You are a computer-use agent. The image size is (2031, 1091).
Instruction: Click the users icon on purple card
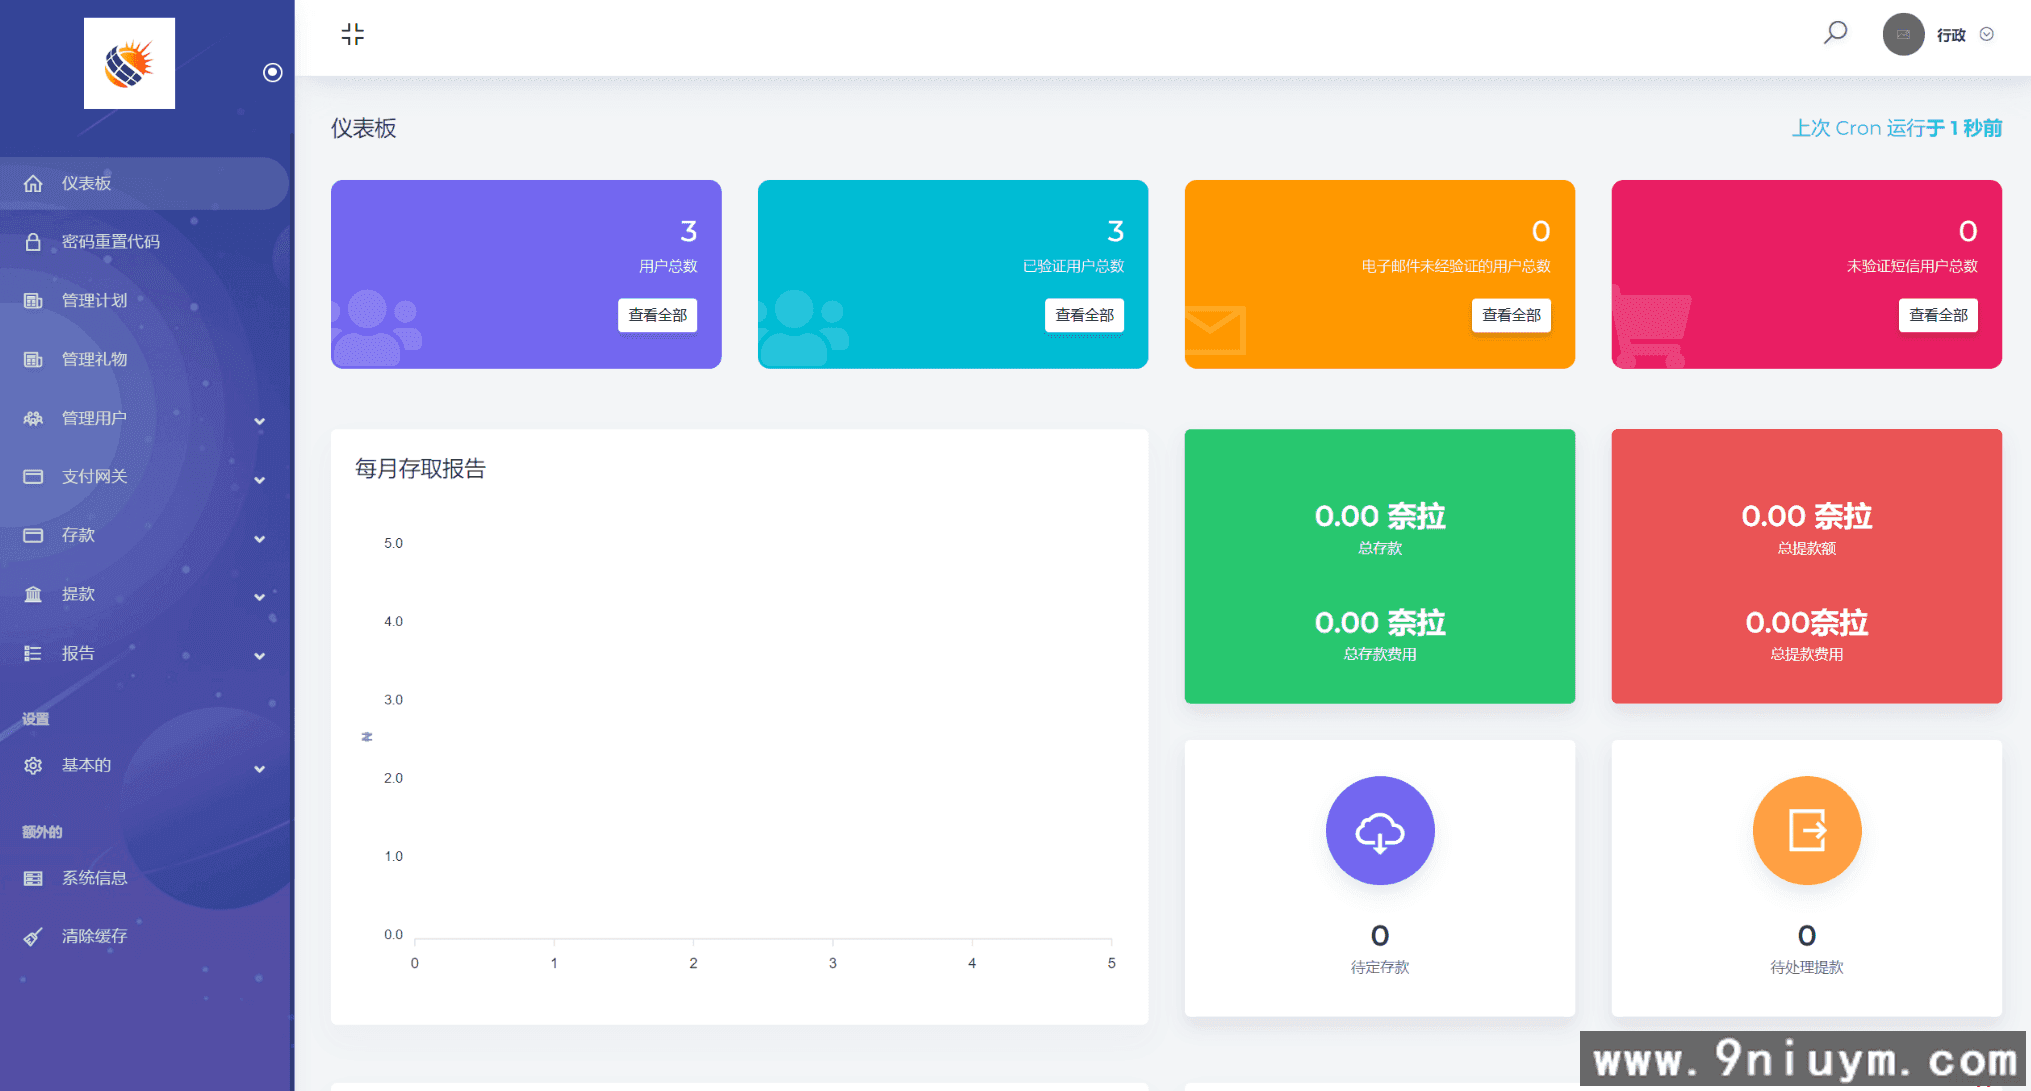coord(376,328)
